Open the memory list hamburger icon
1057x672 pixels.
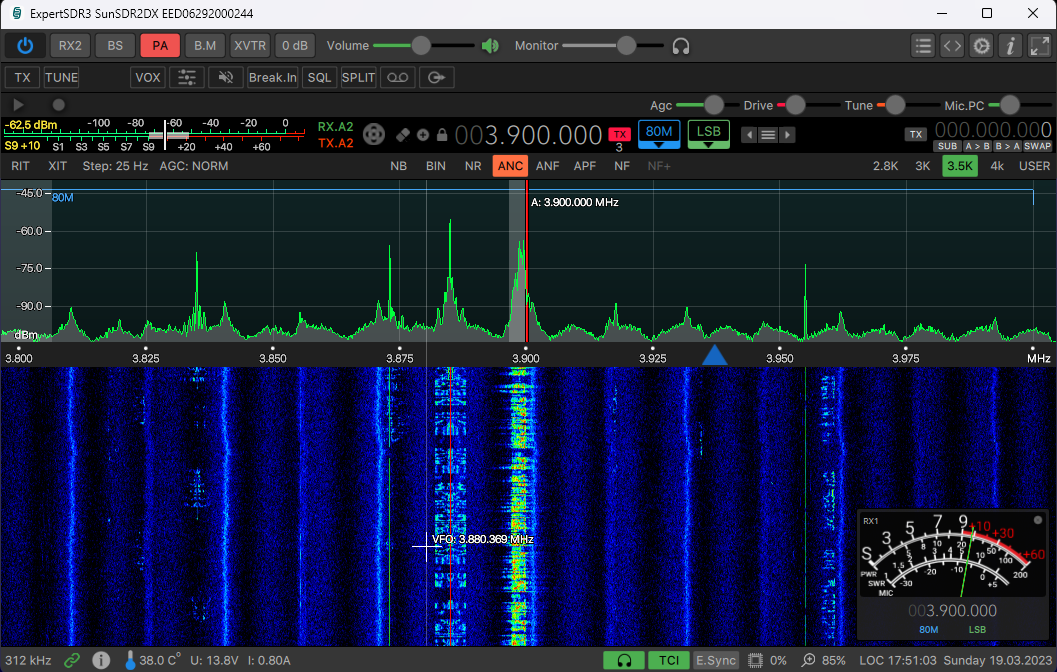[x=768, y=135]
